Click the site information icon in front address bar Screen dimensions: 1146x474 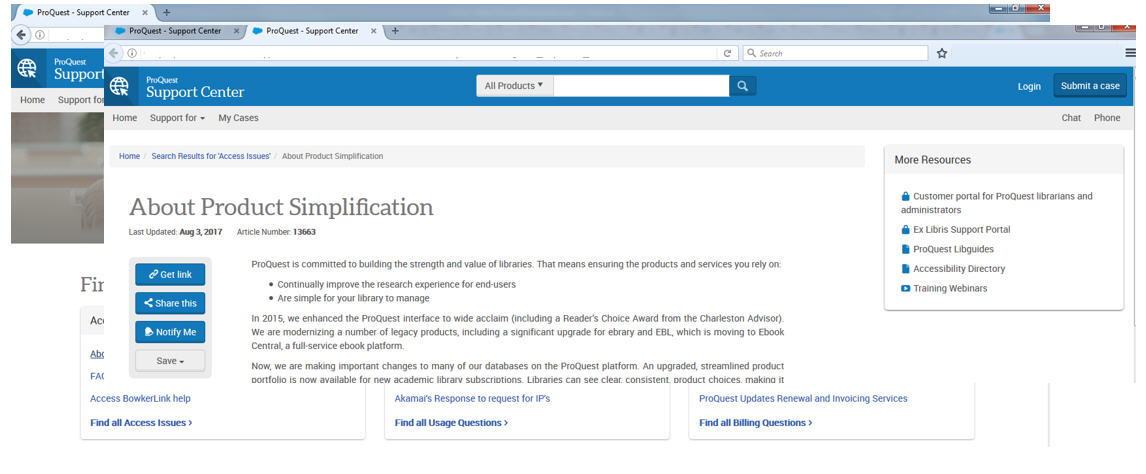(132, 53)
